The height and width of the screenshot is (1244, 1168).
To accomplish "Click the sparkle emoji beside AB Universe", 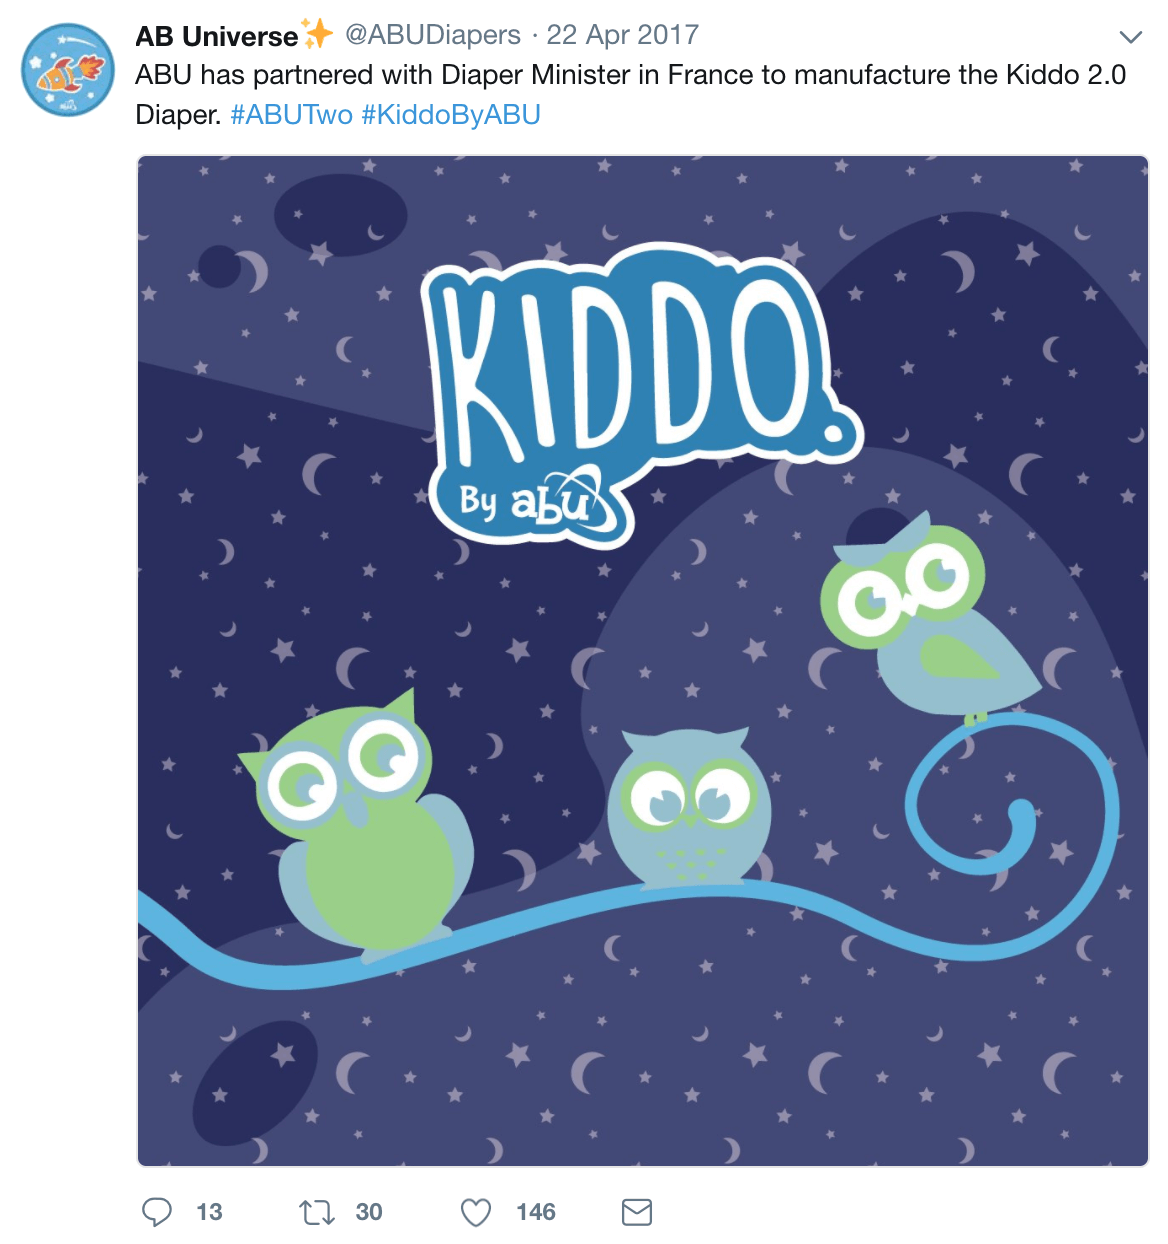I will click(x=318, y=34).
